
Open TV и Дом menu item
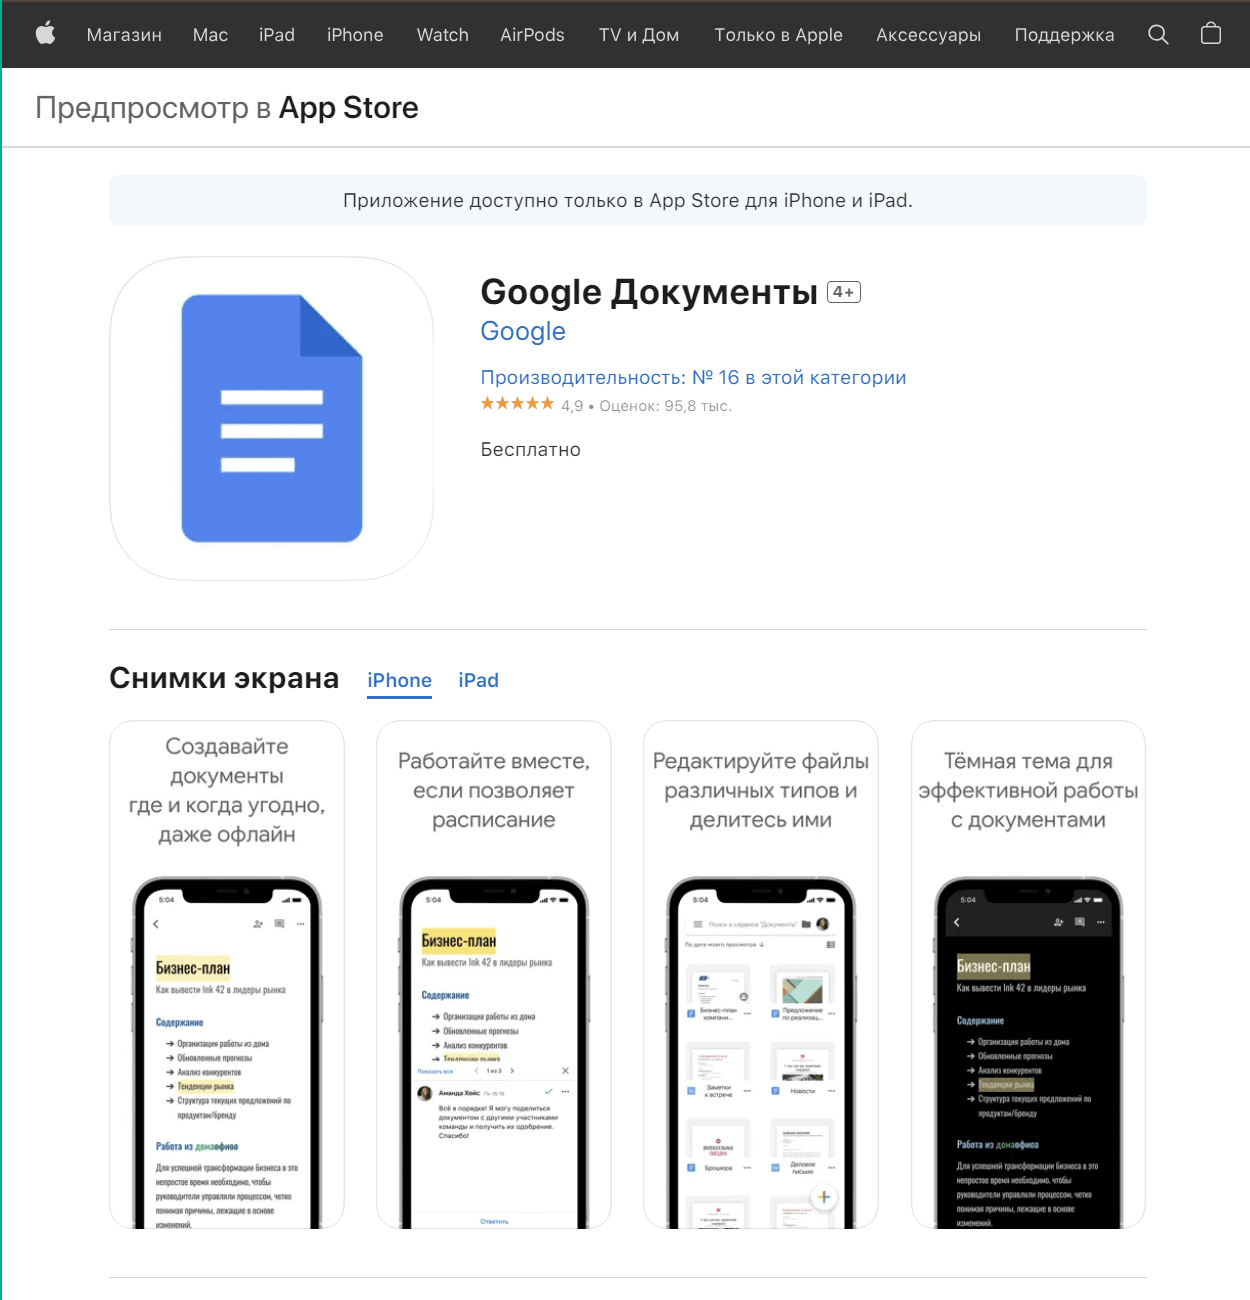(639, 35)
